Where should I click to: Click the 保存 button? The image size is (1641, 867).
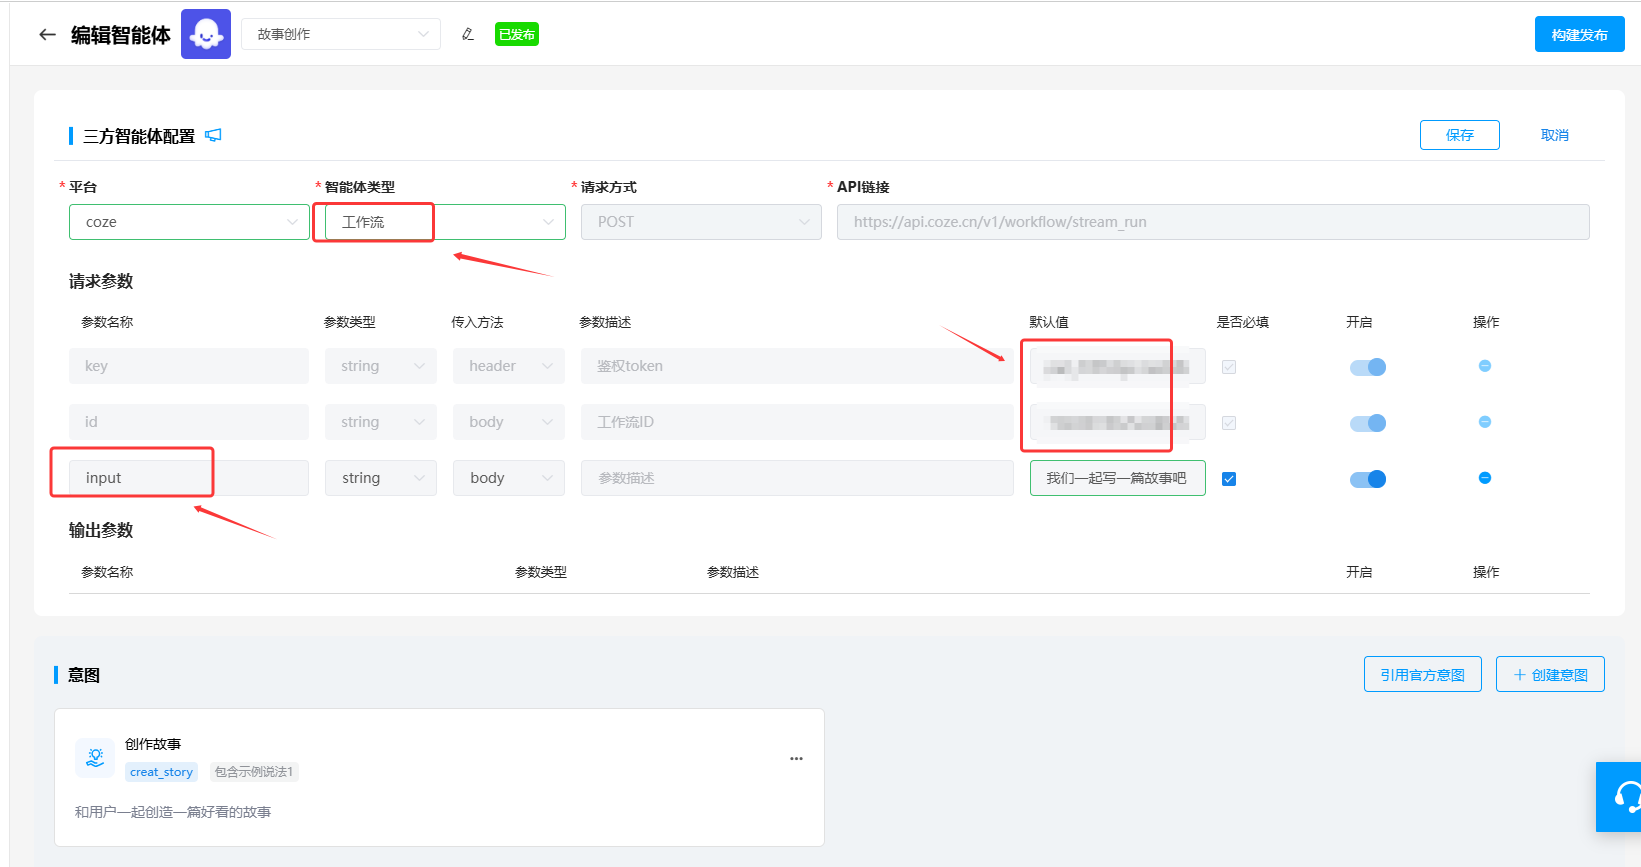pyautogui.click(x=1459, y=135)
